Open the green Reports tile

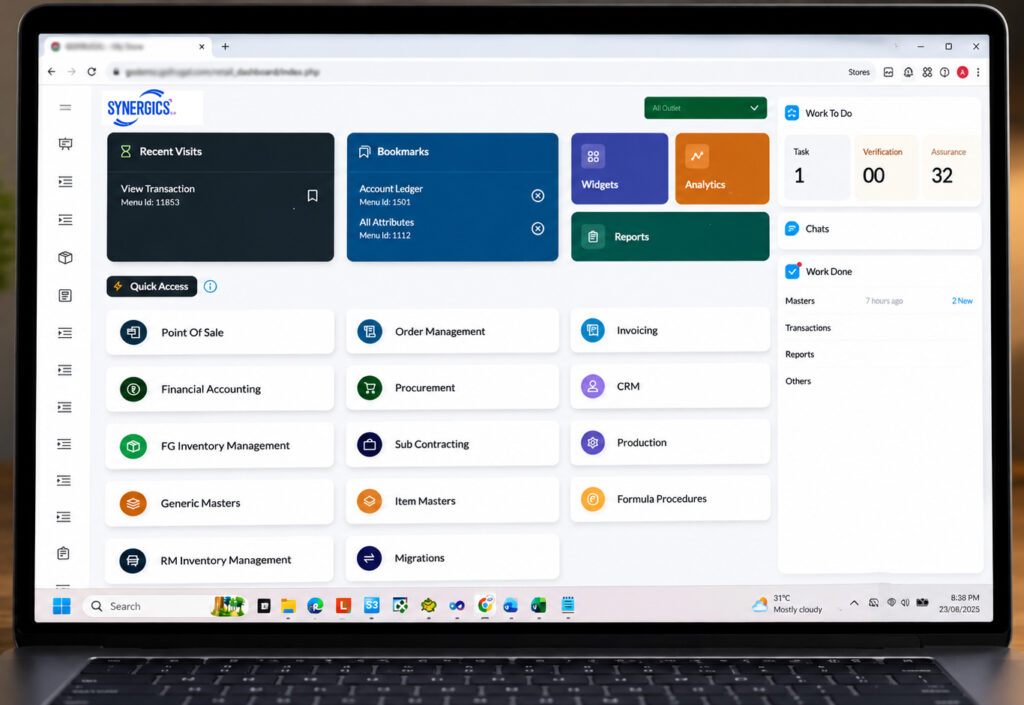(x=670, y=236)
